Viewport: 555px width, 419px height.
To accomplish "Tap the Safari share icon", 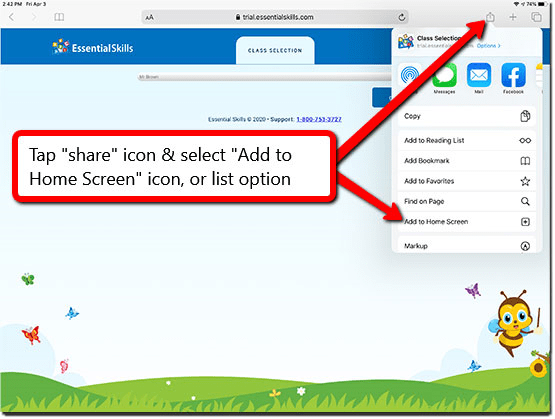I will [x=490, y=17].
